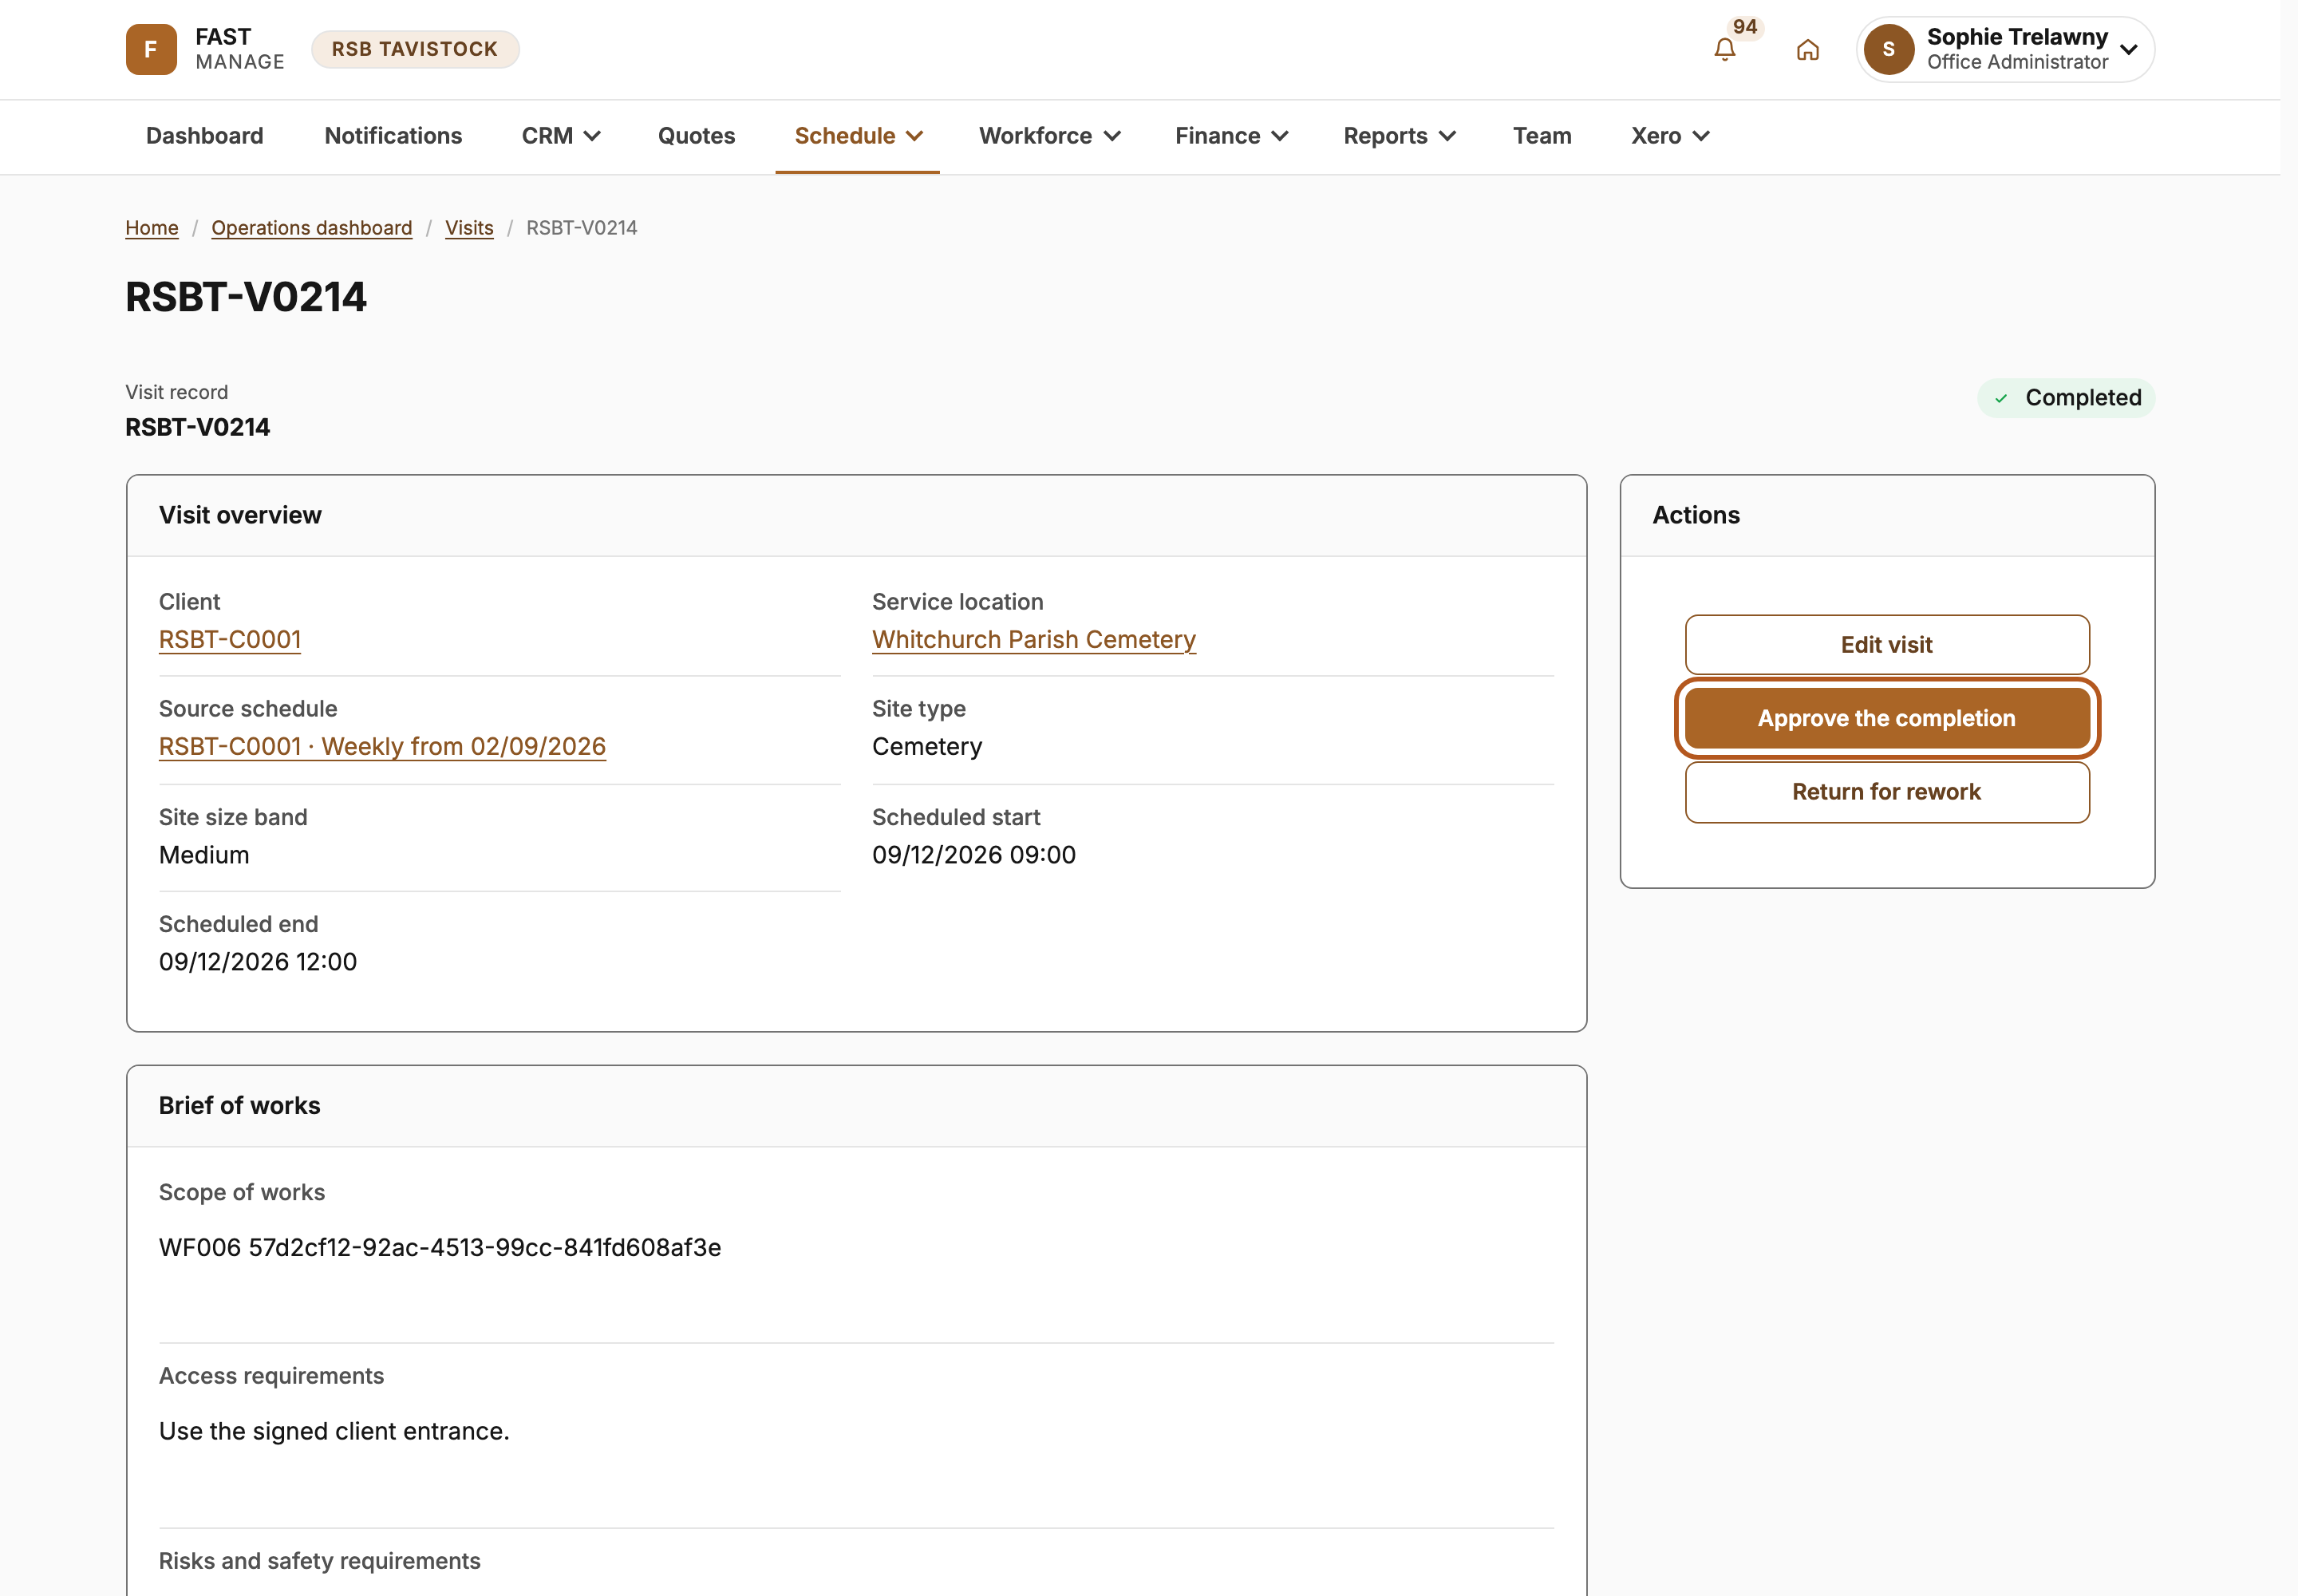
Task: Click the scheduled end value 09/12/2026 12:00
Action: 258,962
